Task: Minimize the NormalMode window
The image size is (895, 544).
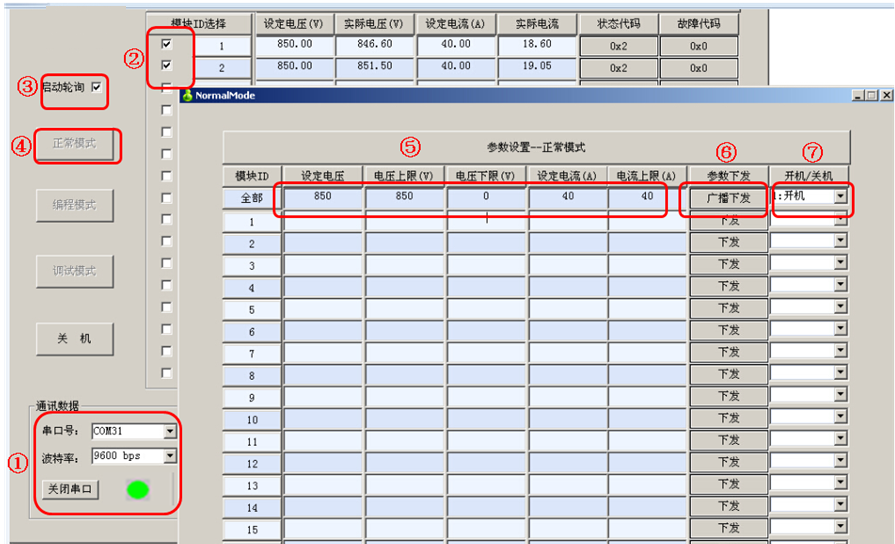Action: pos(858,95)
